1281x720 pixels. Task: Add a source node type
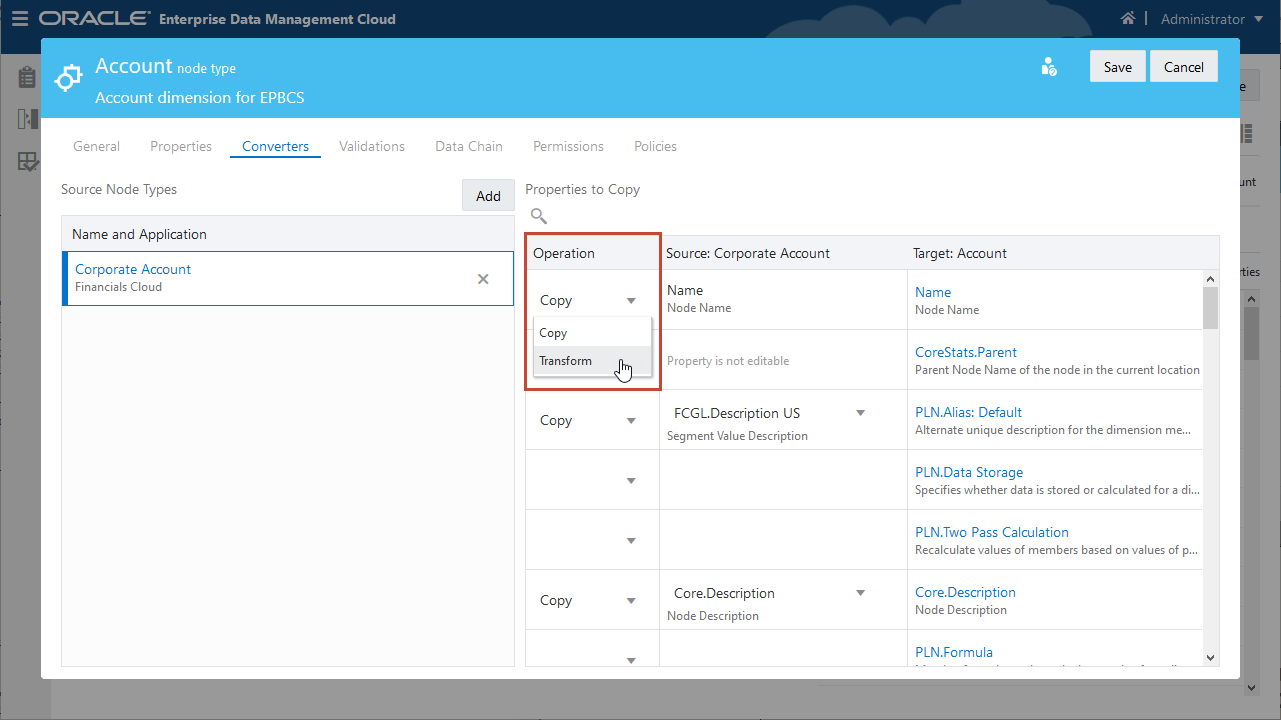click(x=488, y=196)
